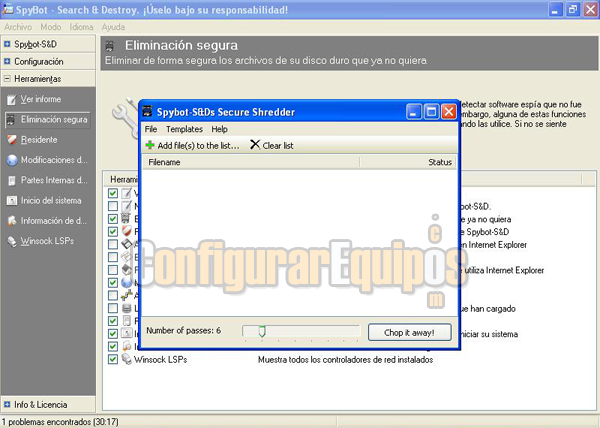Click '1 problemas encontrados (30:17)' in status bar

pyautogui.click(x=60, y=422)
